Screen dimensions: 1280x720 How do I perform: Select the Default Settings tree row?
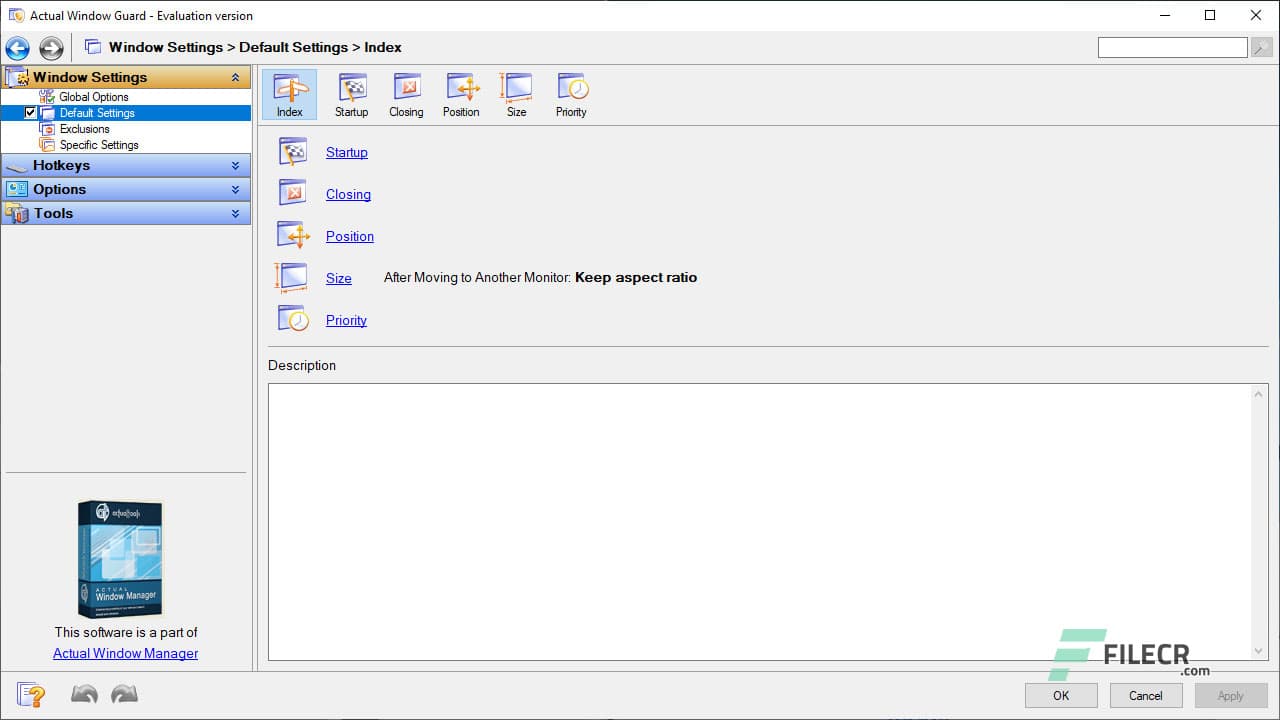click(x=126, y=113)
